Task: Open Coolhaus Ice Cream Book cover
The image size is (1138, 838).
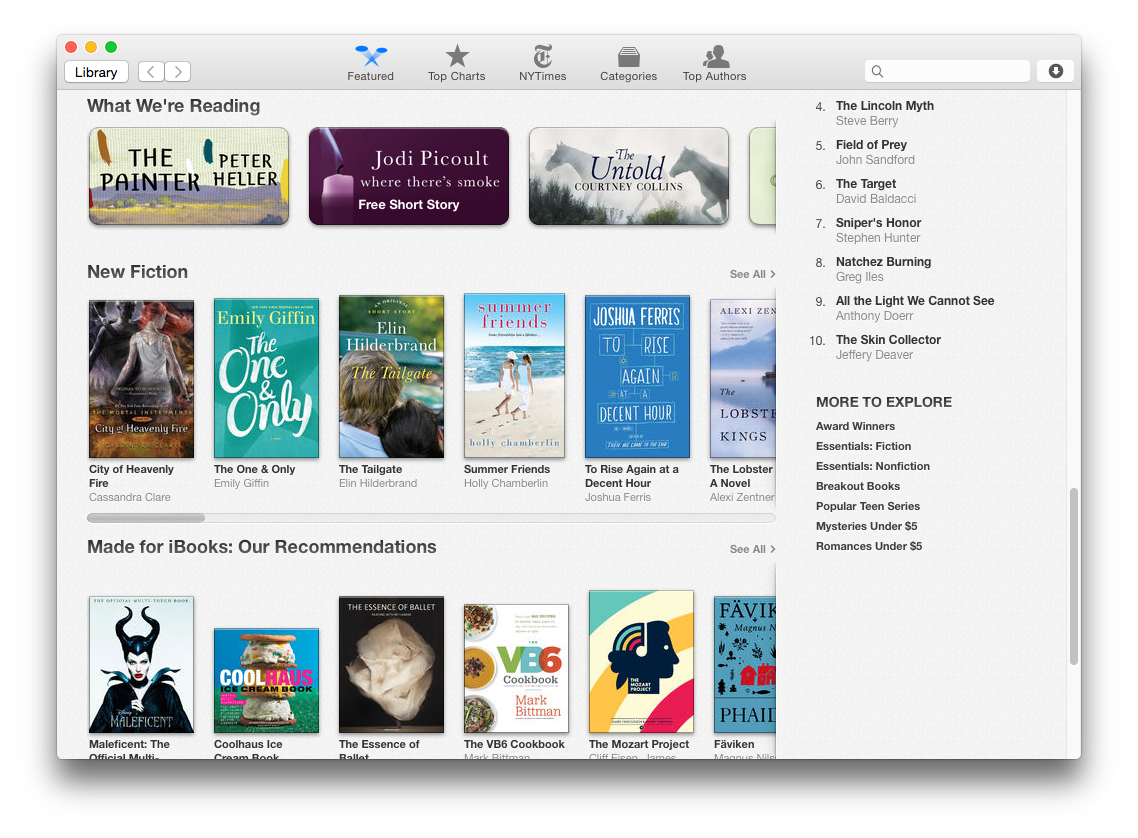Action: point(266,681)
